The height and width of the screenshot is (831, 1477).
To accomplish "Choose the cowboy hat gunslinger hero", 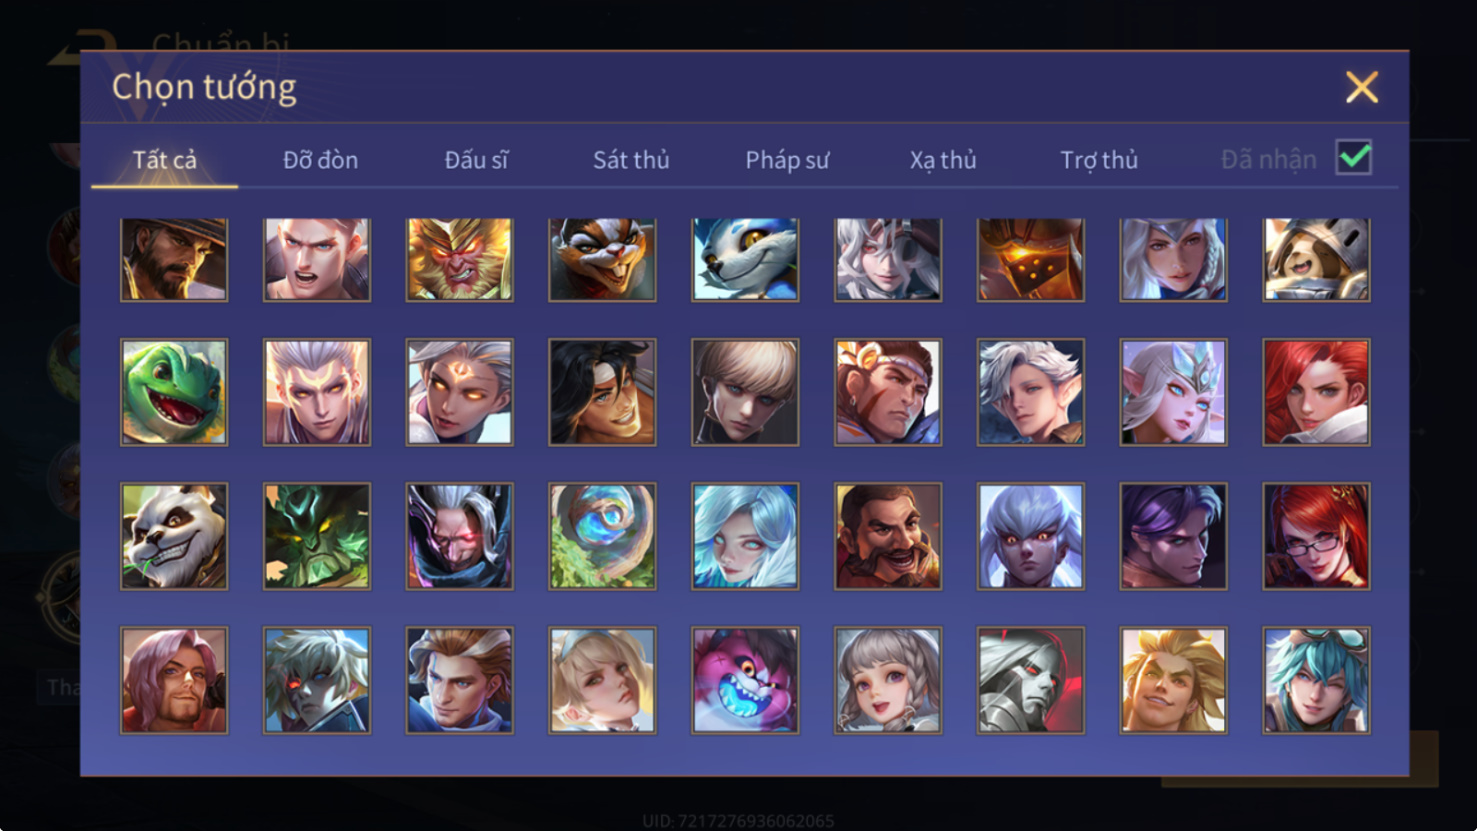I will pos(174,259).
